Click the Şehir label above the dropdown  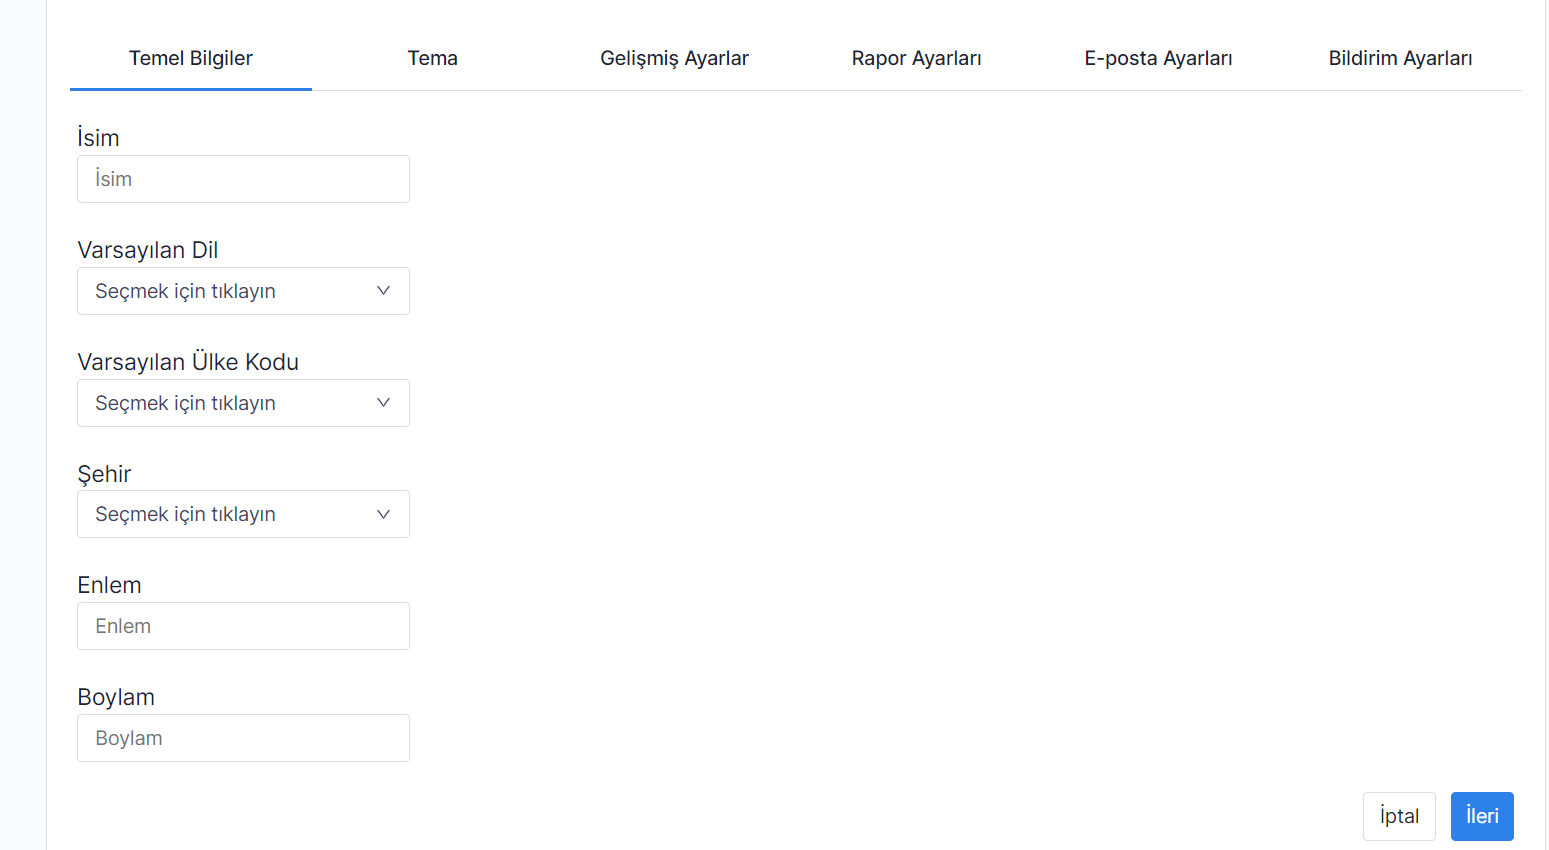(104, 474)
